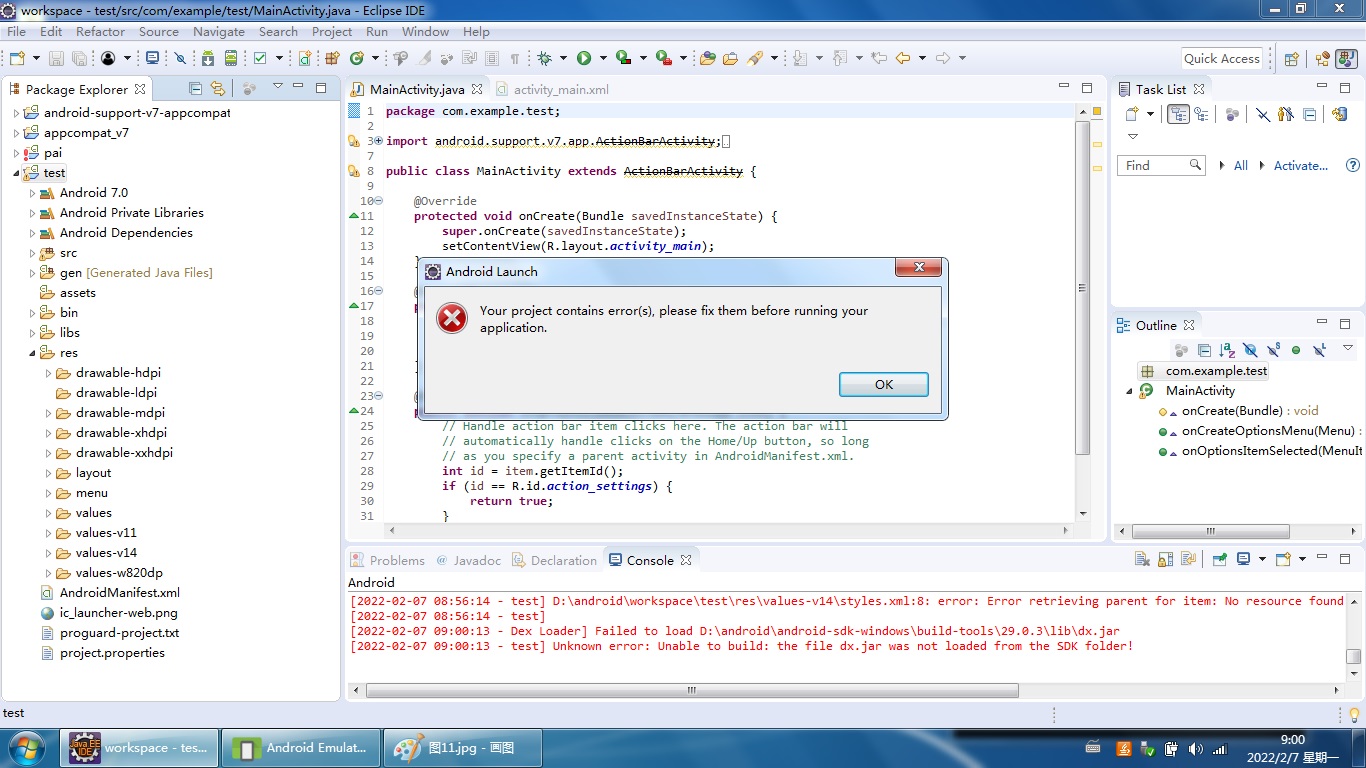
Task: Save the current file with the disk icon
Action: (56, 57)
